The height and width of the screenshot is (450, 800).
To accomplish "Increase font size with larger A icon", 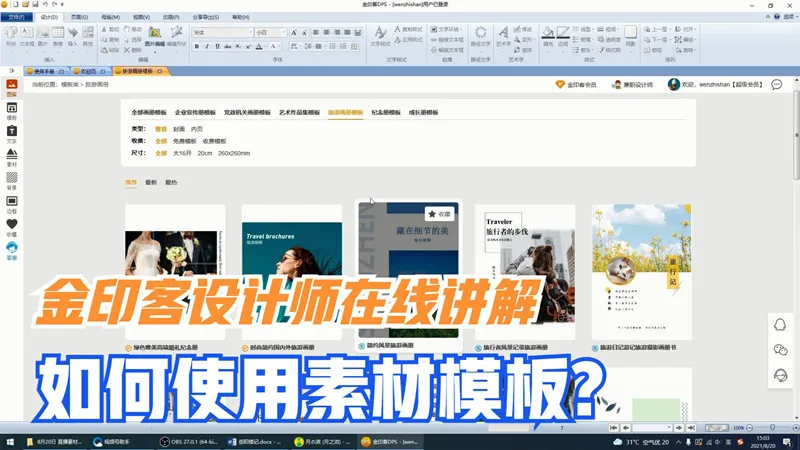I will [294, 33].
